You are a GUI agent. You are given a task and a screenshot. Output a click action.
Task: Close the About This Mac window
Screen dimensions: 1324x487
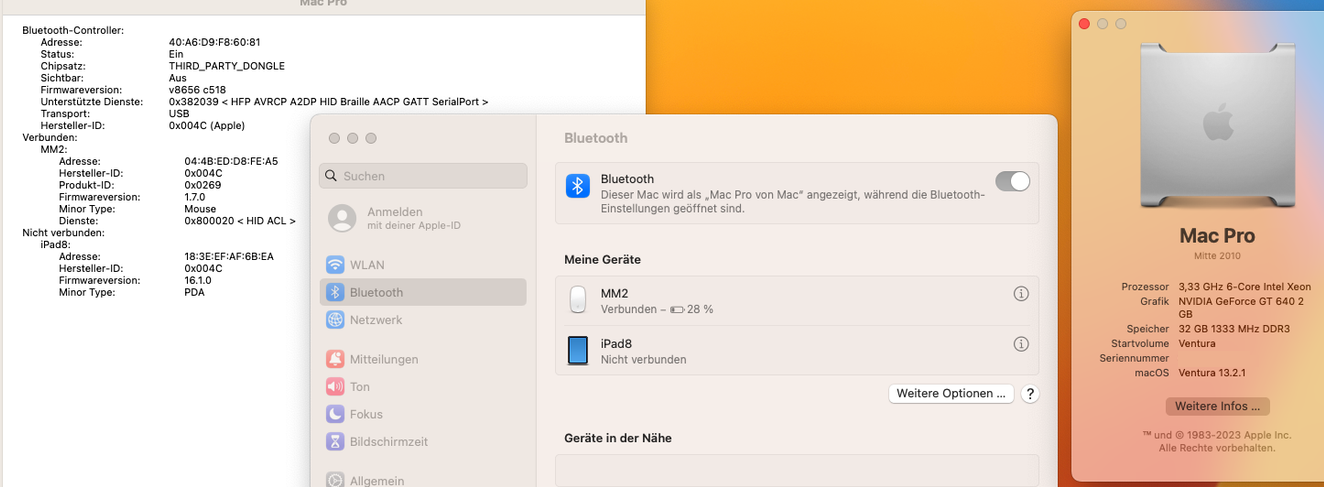point(1084,24)
